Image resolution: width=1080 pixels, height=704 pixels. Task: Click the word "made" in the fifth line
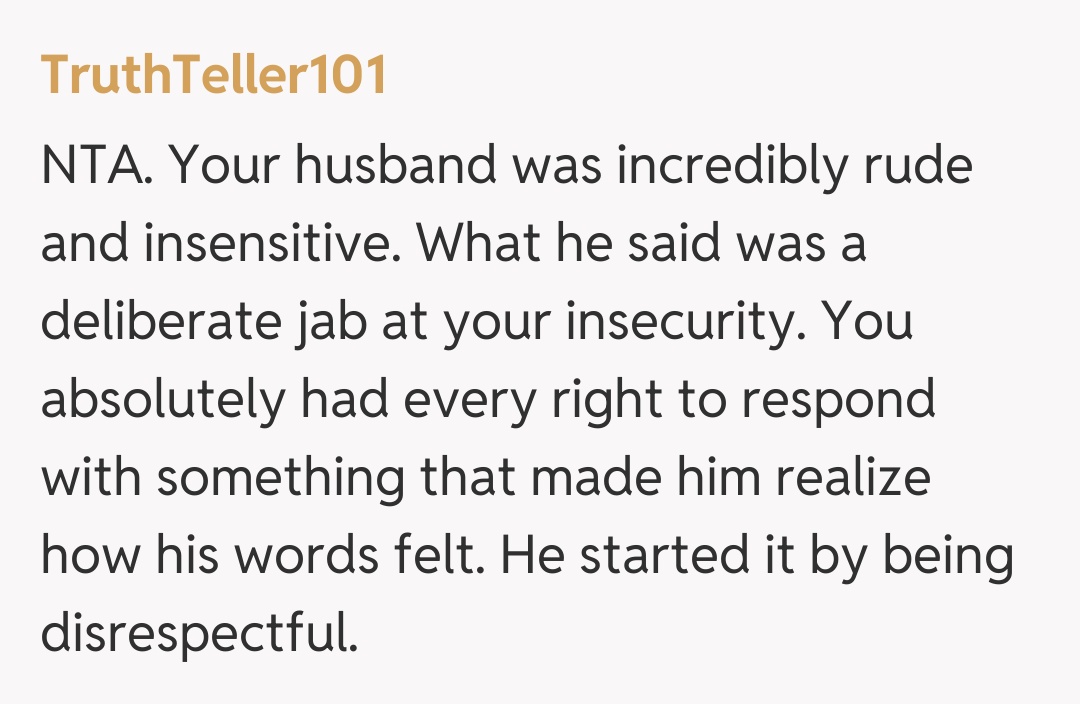click(595, 479)
